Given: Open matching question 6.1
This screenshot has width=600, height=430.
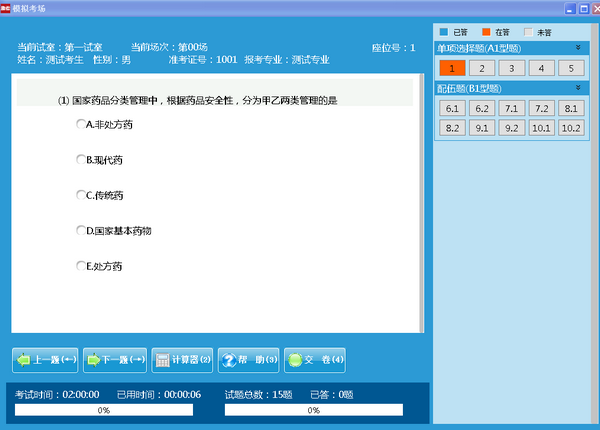Looking at the screenshot, I should coord(452,108).
